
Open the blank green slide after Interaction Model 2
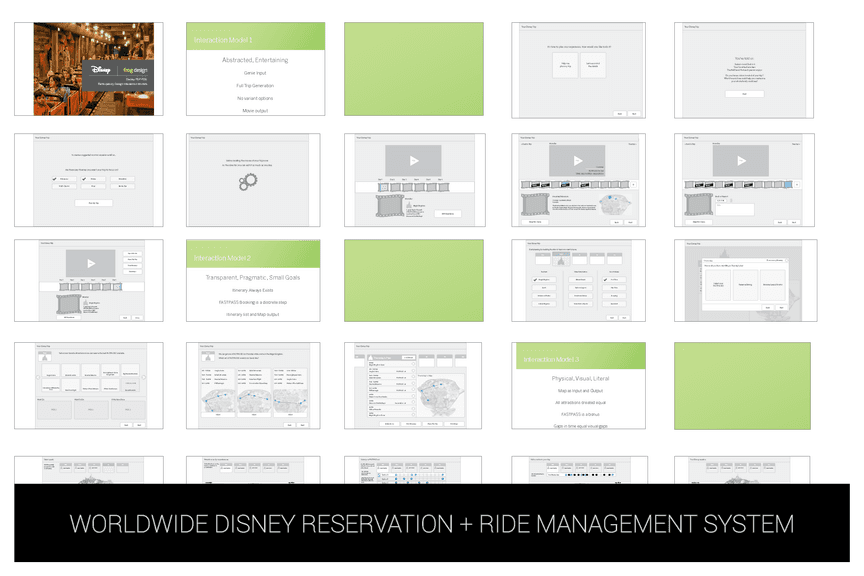click(414, 280)
